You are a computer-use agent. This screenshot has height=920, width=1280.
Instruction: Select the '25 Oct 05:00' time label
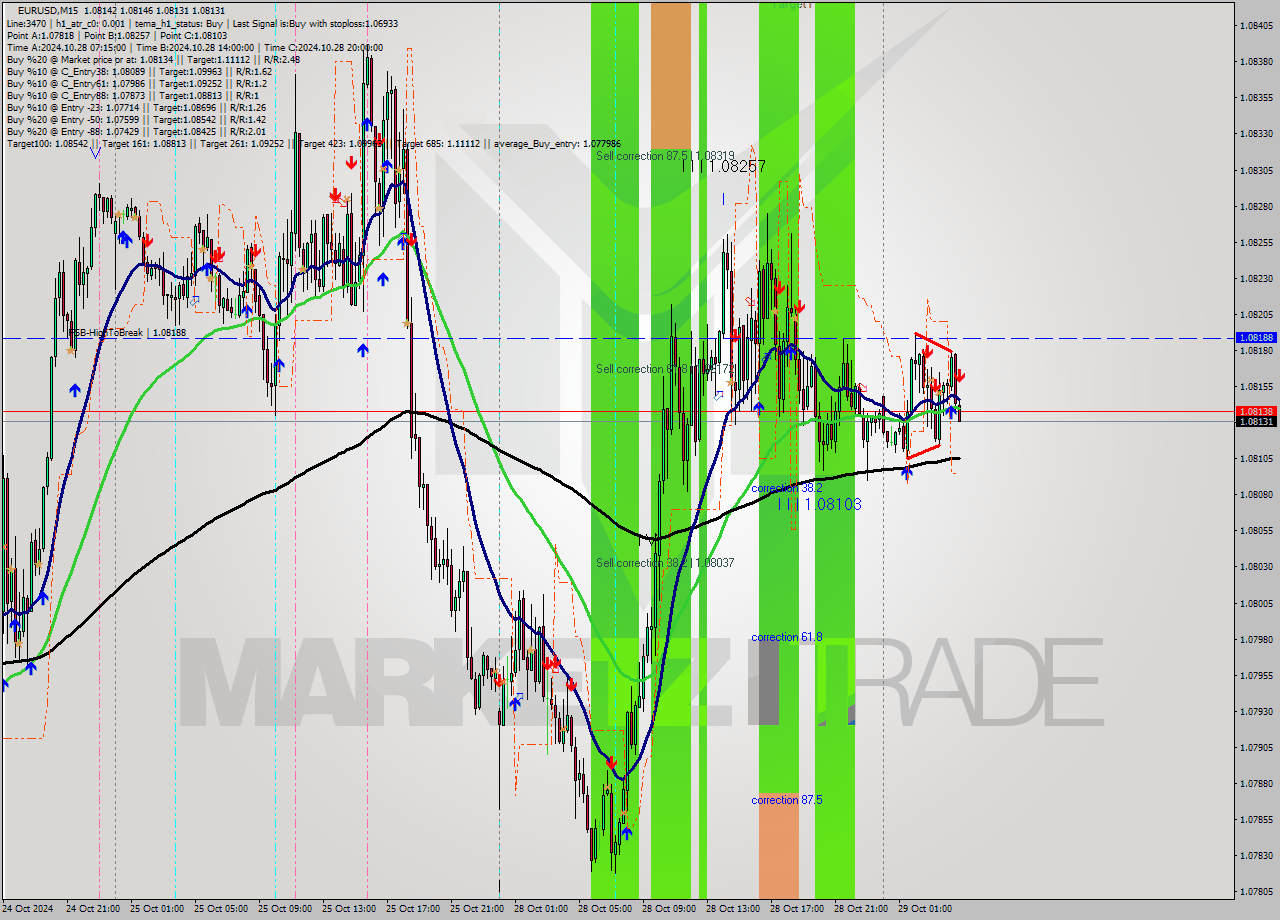[x=222, y=909]
